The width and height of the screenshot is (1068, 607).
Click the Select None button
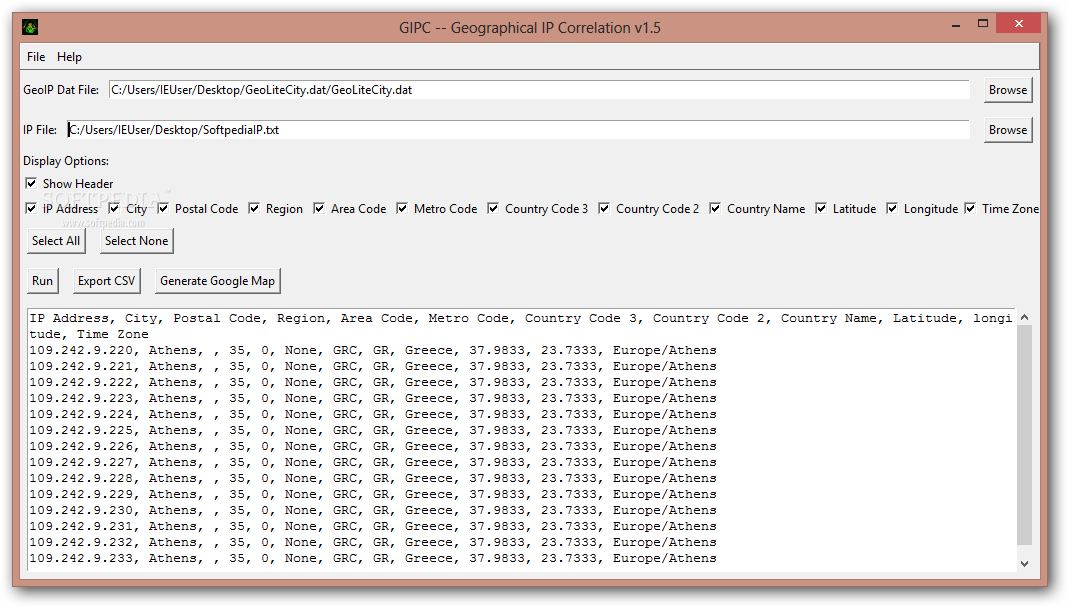pos(136,241)
